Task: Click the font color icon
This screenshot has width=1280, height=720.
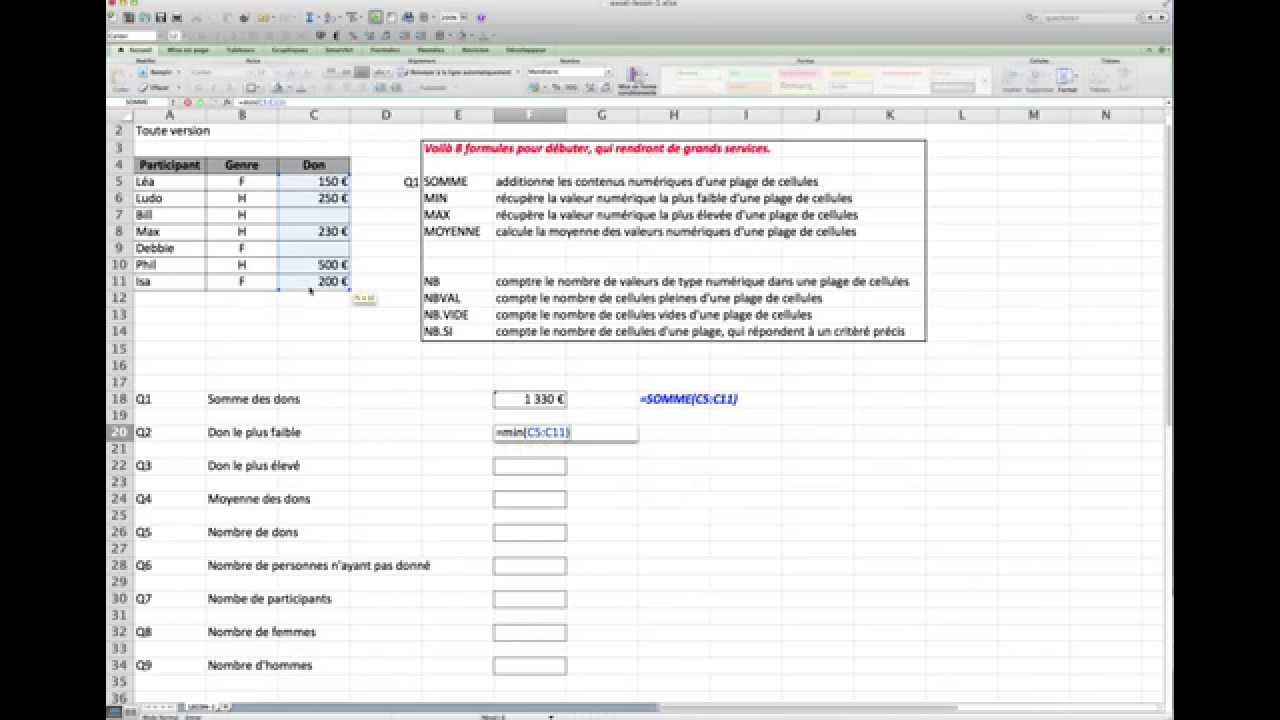Action: (x=302, y=88)
